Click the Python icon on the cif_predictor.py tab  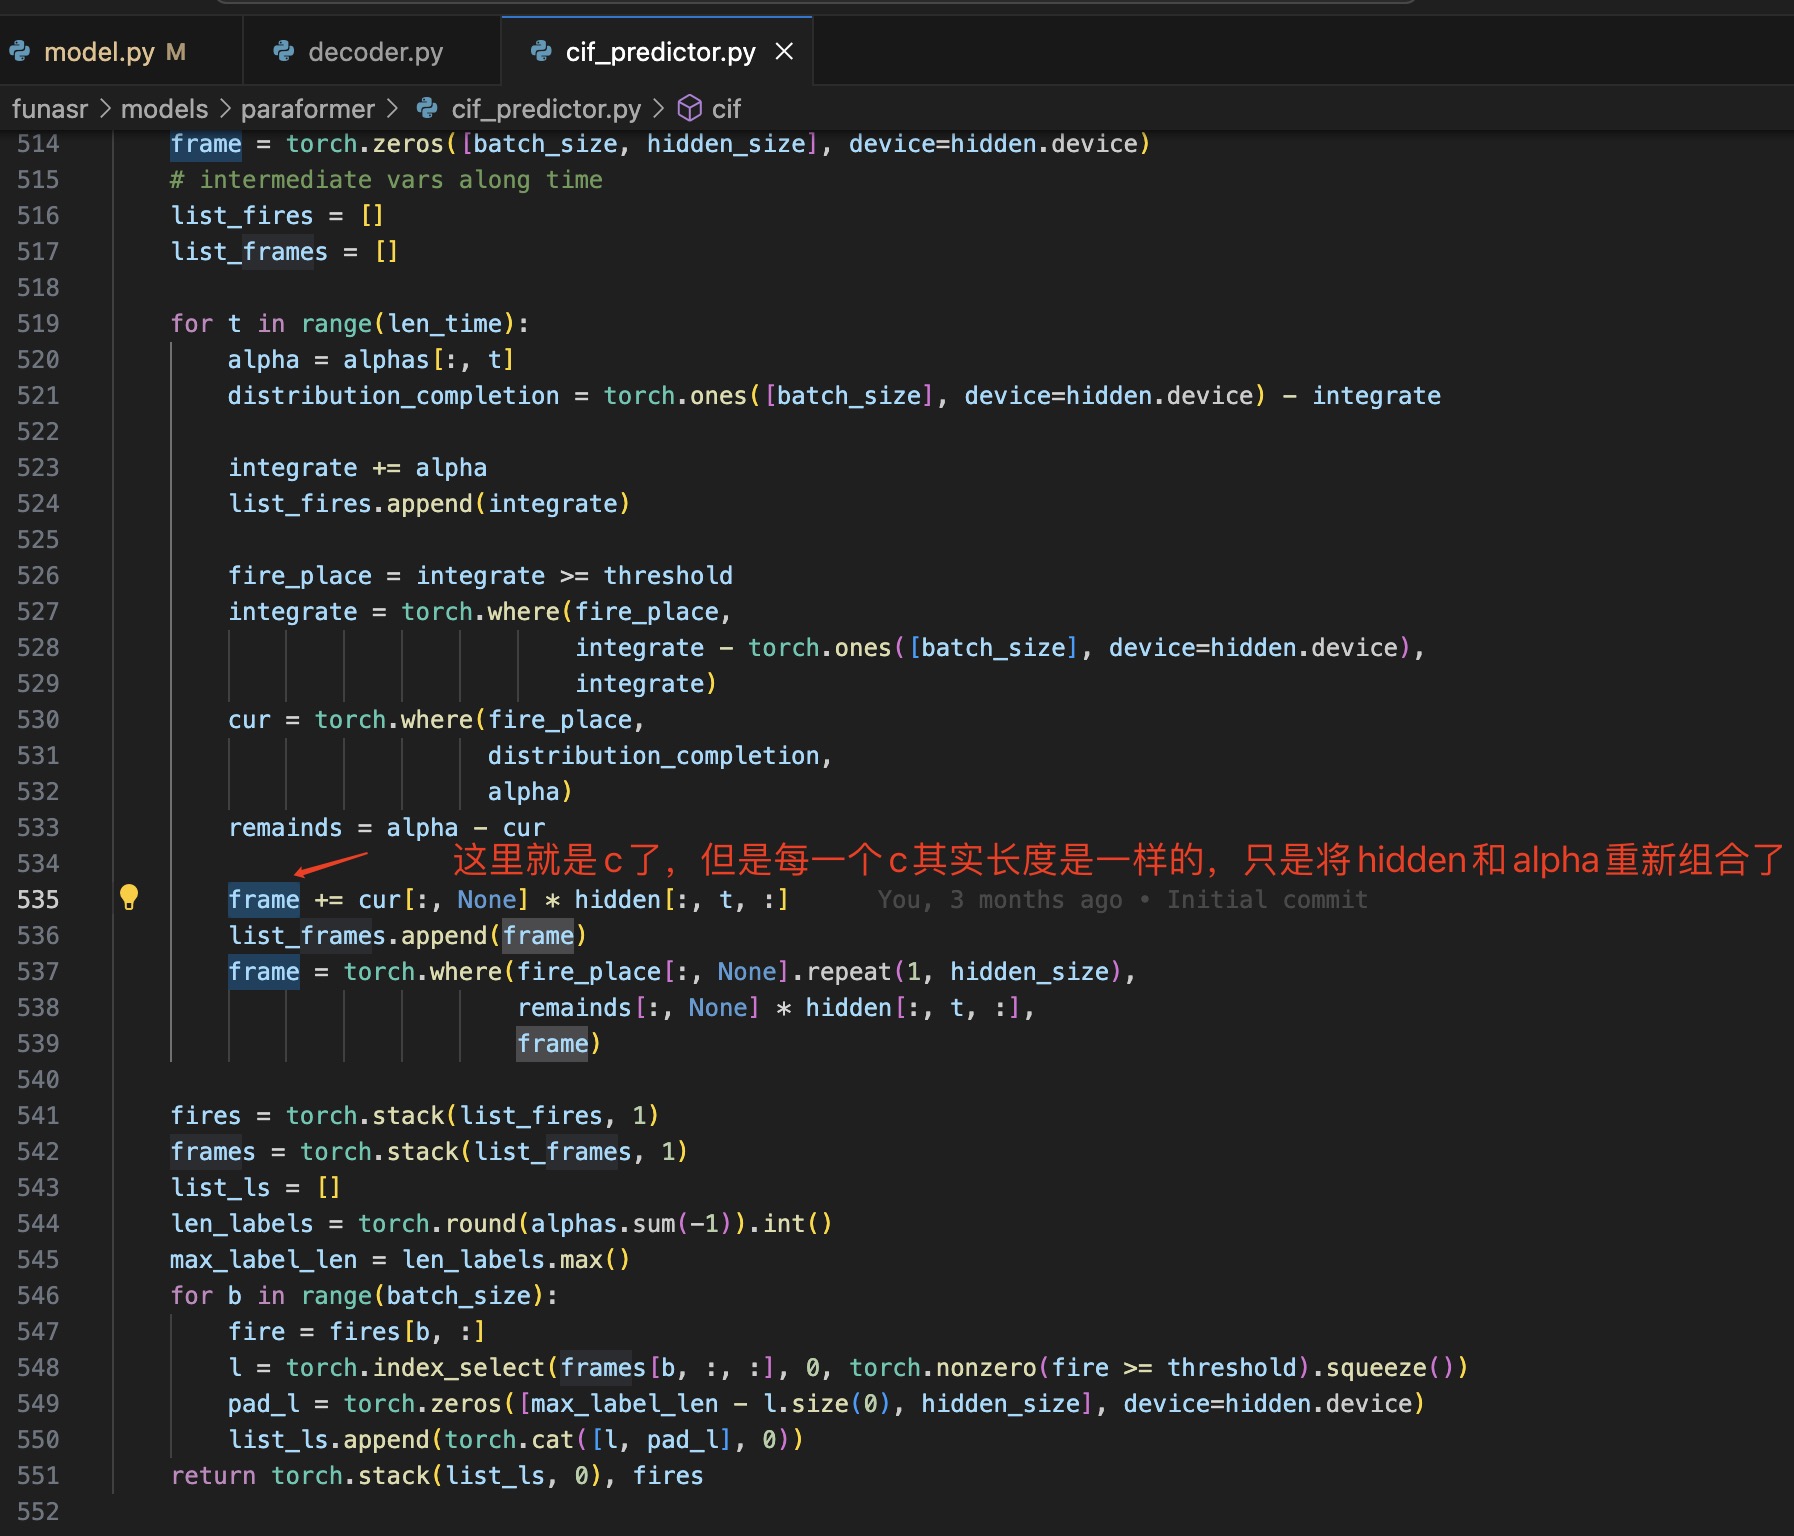point(541,51)
